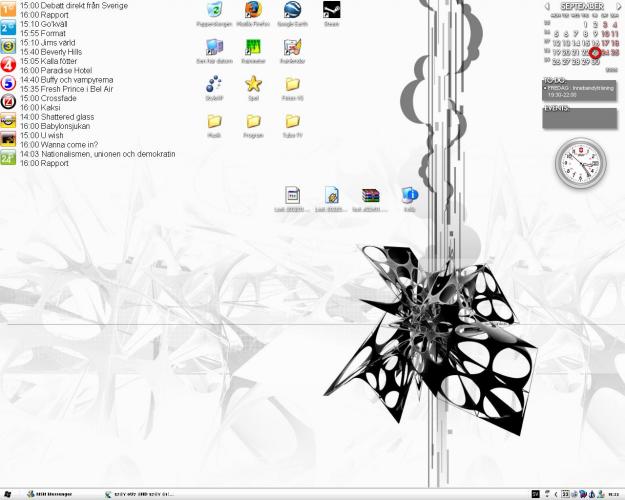Open the Papperskorgen recycle bin

[213, 12]
